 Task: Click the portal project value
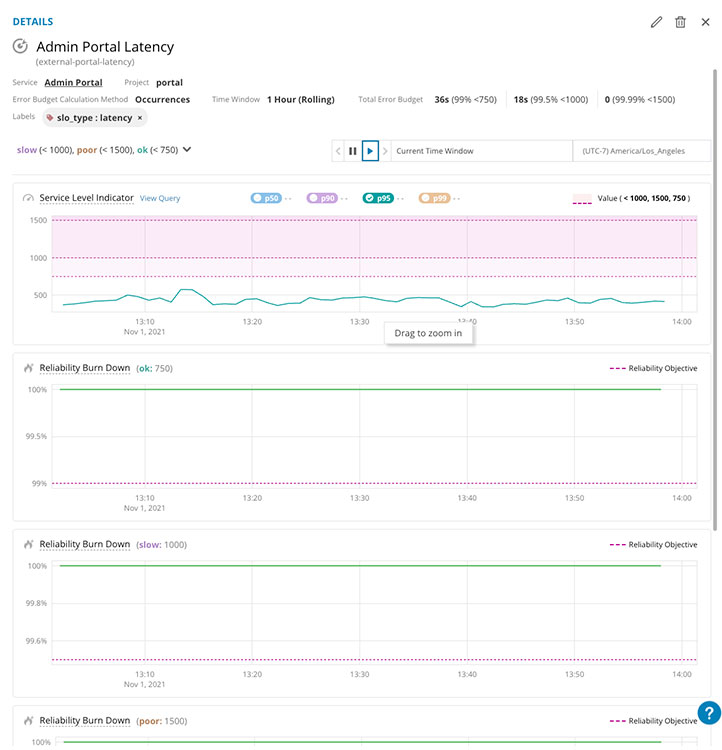click(x=169, y=82)
